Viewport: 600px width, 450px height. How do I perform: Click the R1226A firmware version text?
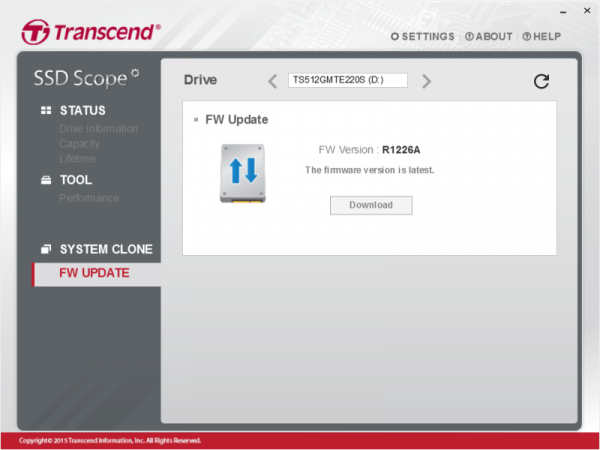click(x=400, y=150)
